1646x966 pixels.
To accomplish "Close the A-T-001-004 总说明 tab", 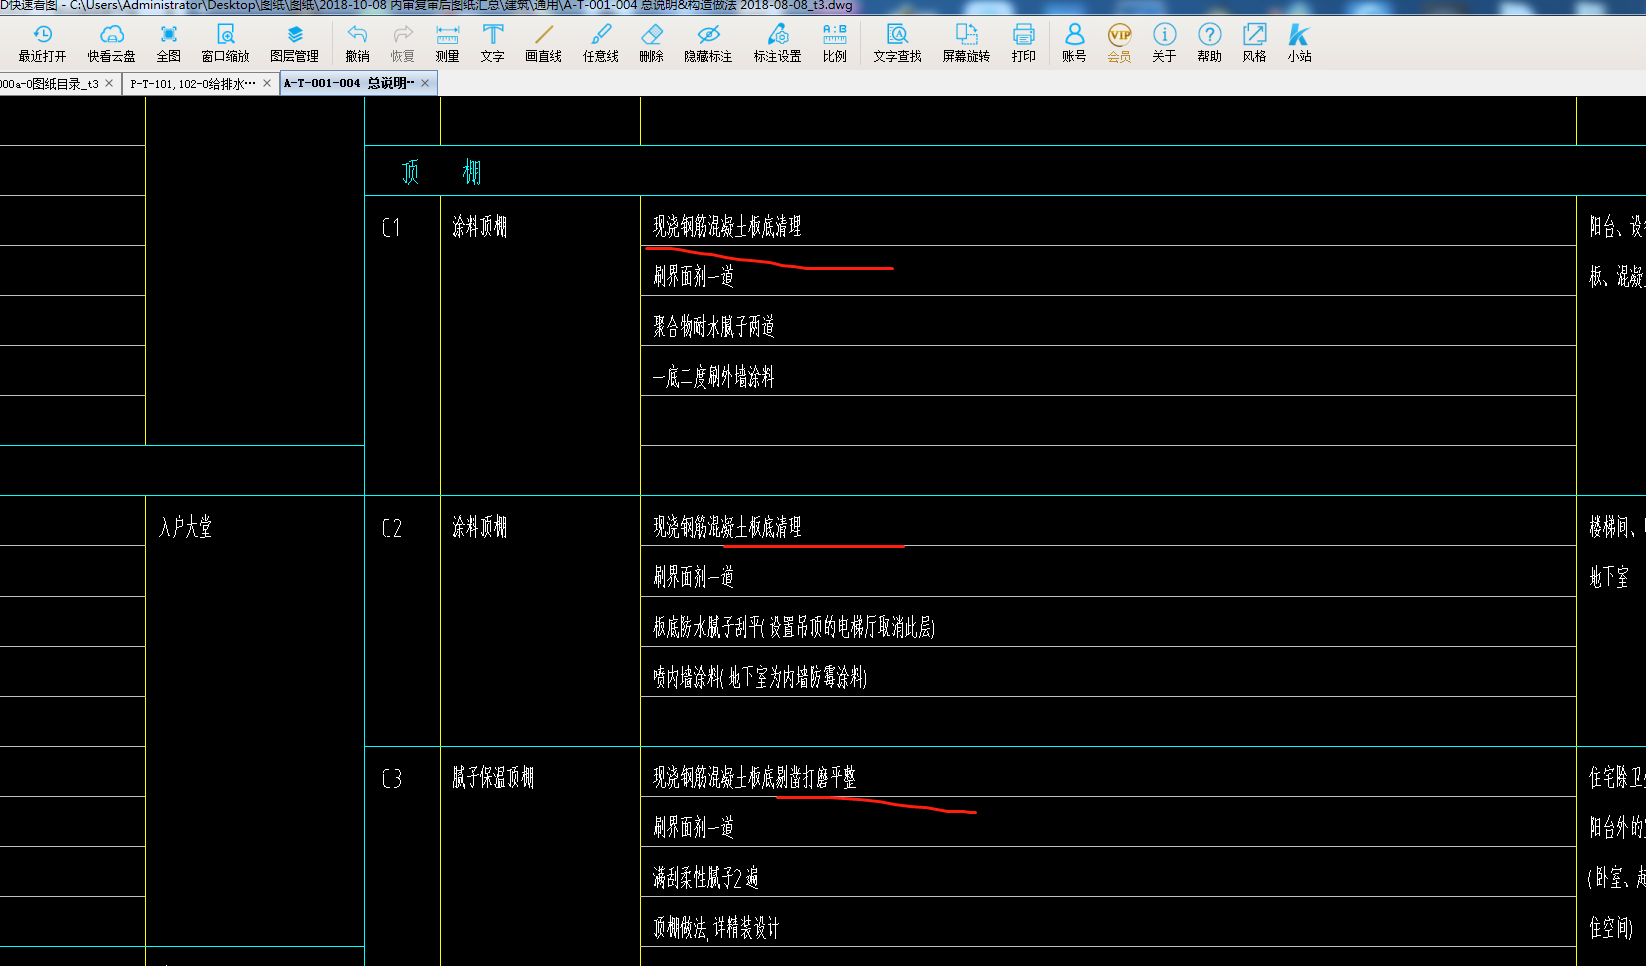I will pyautogui.click(x=425, y=83).
